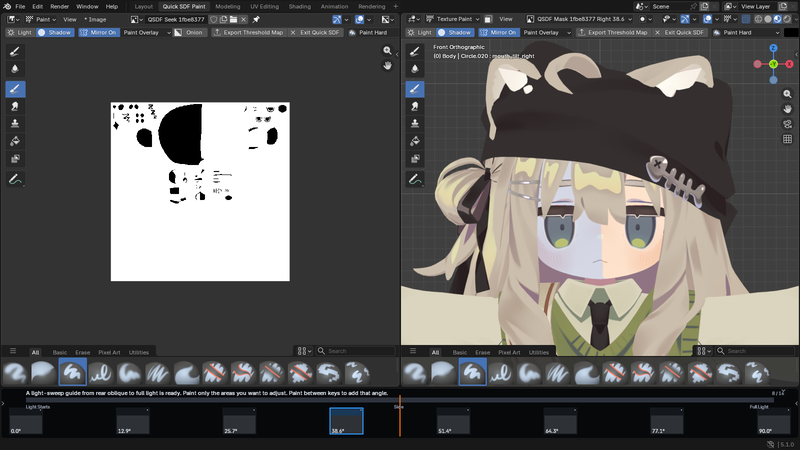Toggle the overlays button in 3D viewport header

pyautogui.click(x=708, y=19)
